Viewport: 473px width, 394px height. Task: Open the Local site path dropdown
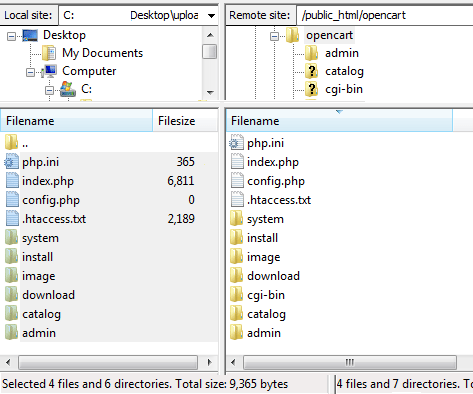click(x=211, y=15)
